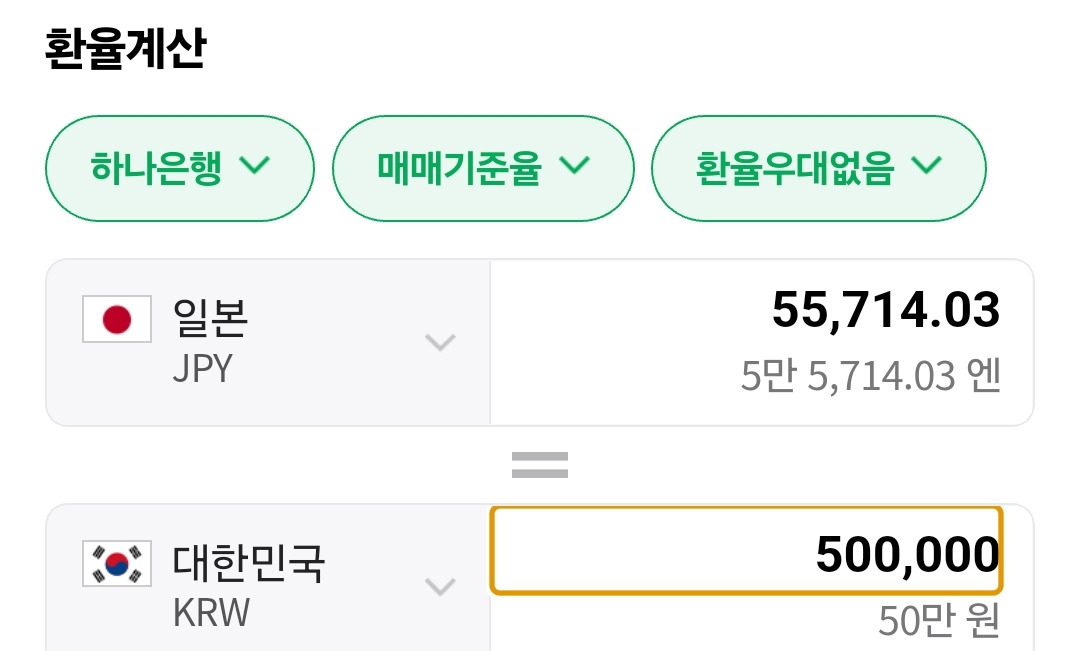Focus the KRW amount field showing 500,000
The height and width of the screenshot is (651, 1080).
click(745, 552)
